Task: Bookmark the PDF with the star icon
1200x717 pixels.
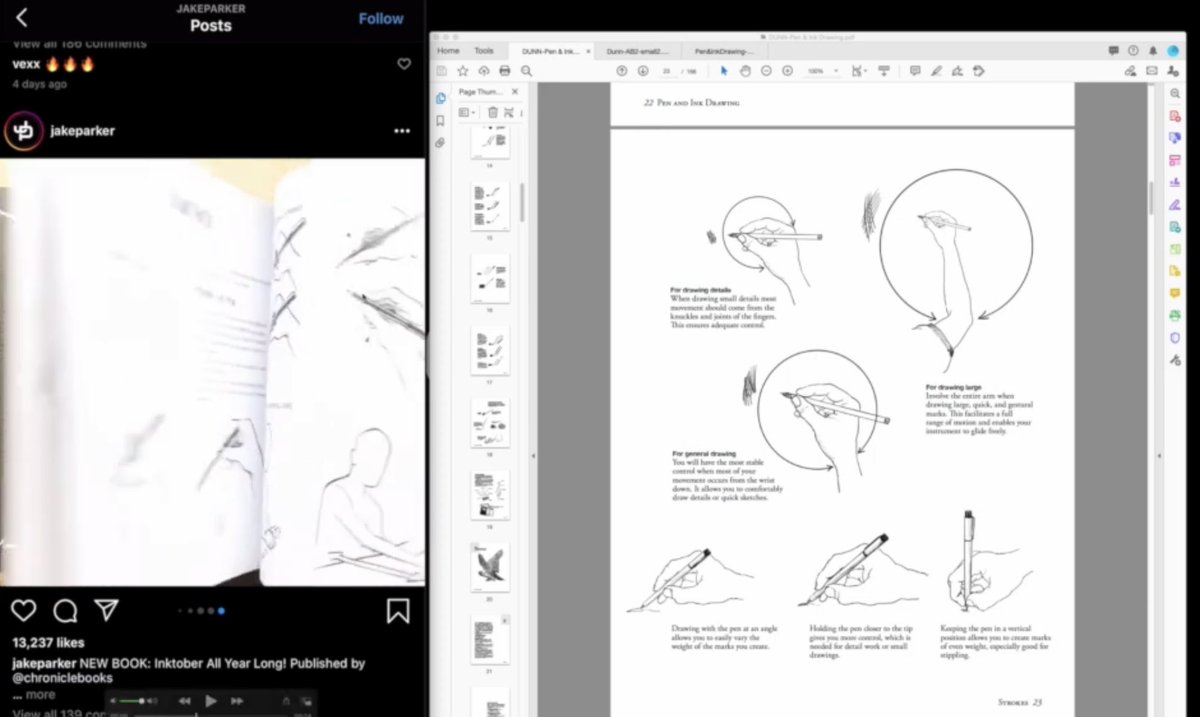Action: pos(463,71)
